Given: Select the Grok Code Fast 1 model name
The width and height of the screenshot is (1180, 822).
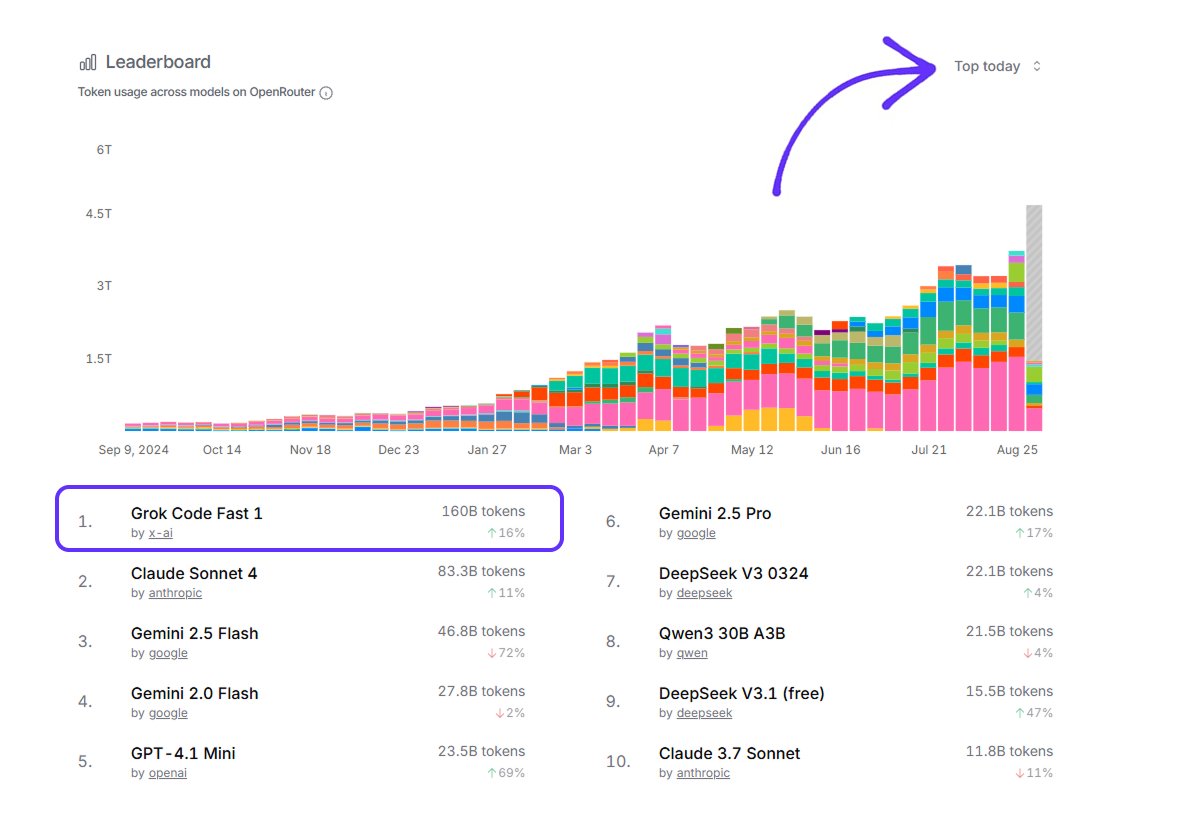Looking at the screenshot, I should (196, 513).
